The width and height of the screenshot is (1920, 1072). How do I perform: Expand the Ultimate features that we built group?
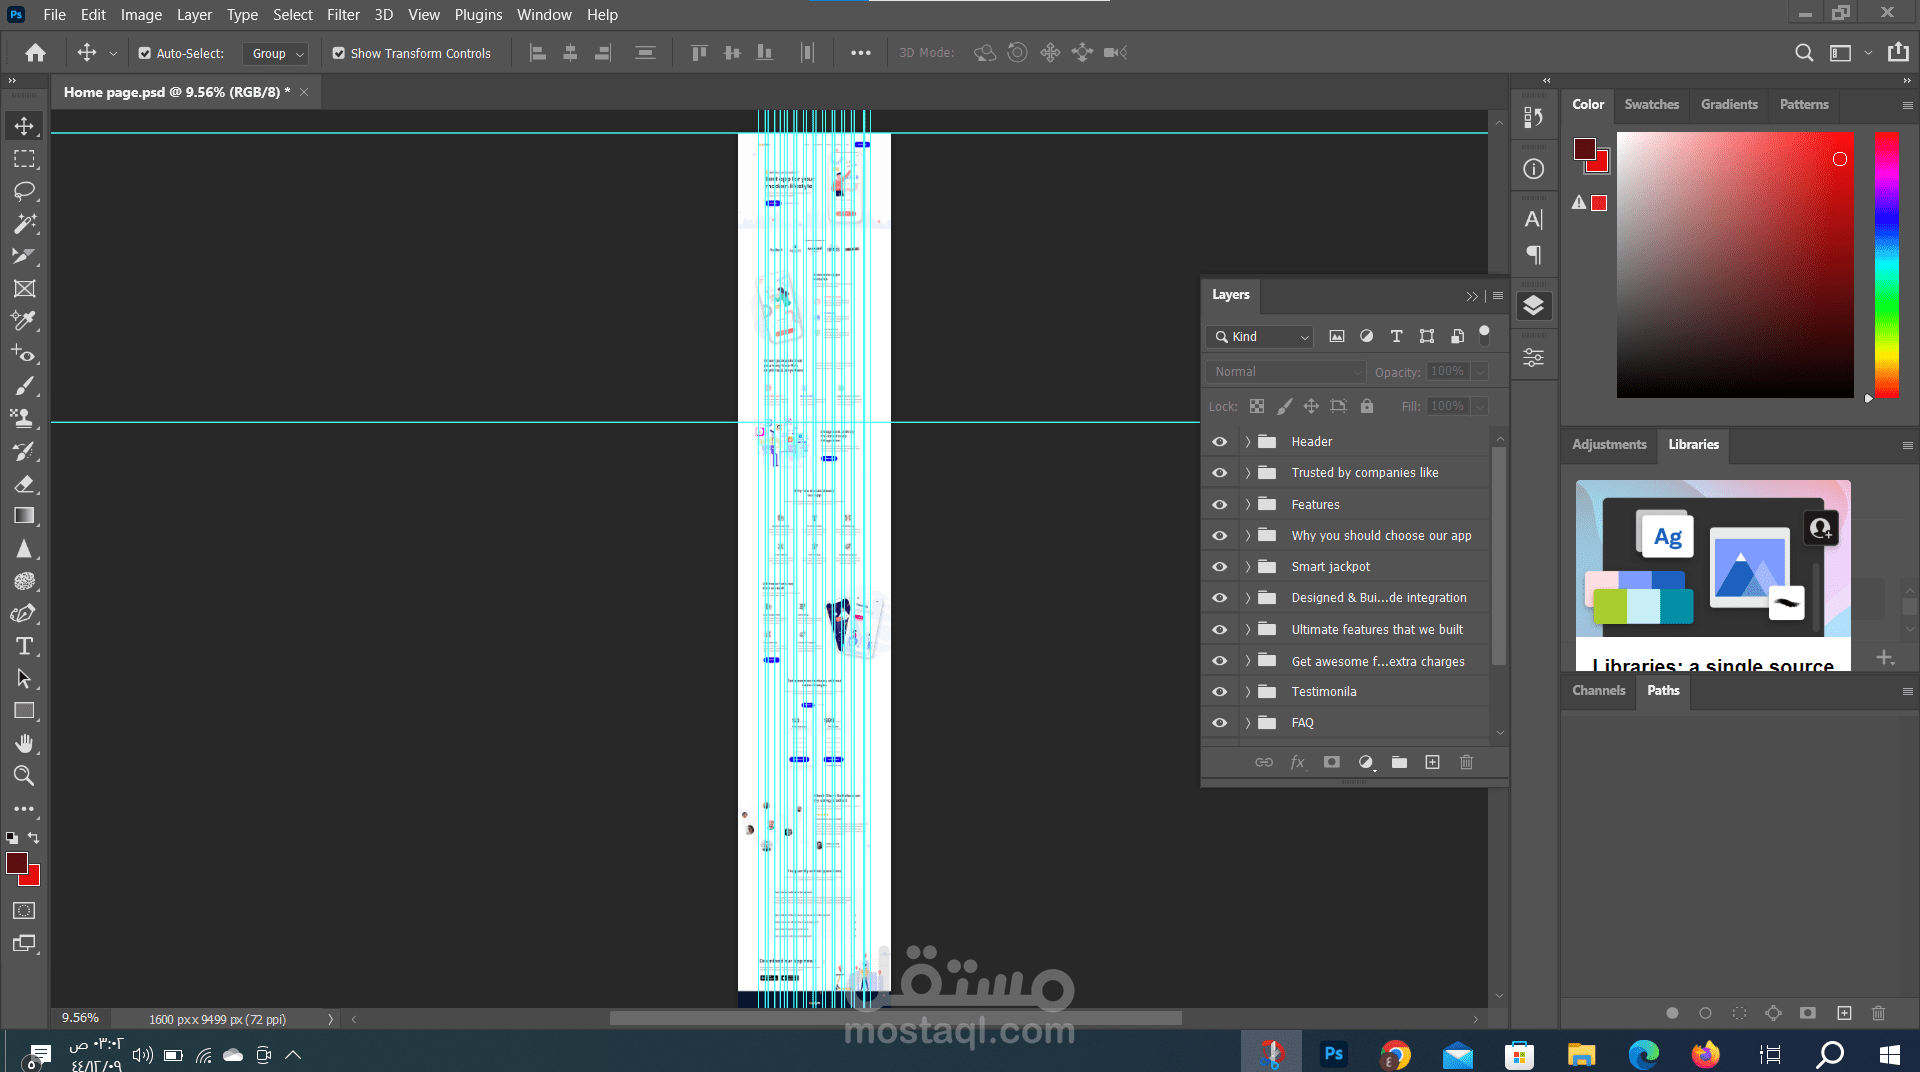coord(1247,630)
